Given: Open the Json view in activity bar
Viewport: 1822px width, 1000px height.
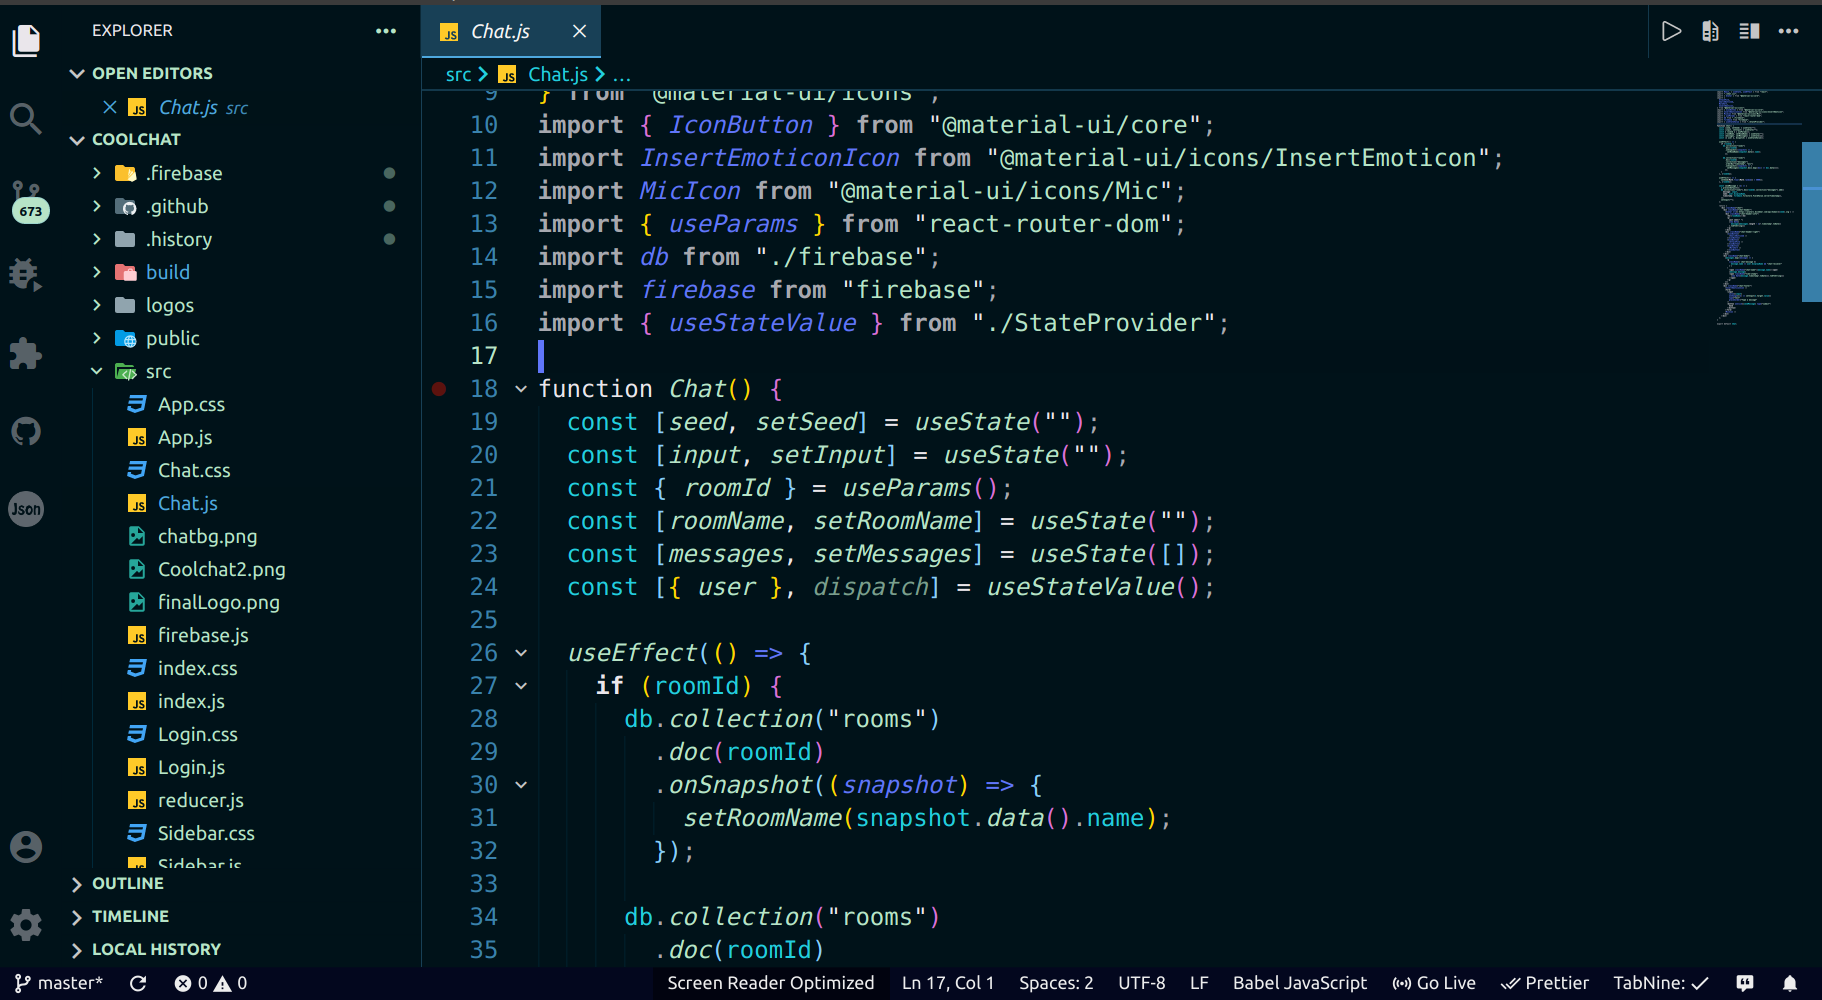Looking at the screenshot, I should (26, 509).
